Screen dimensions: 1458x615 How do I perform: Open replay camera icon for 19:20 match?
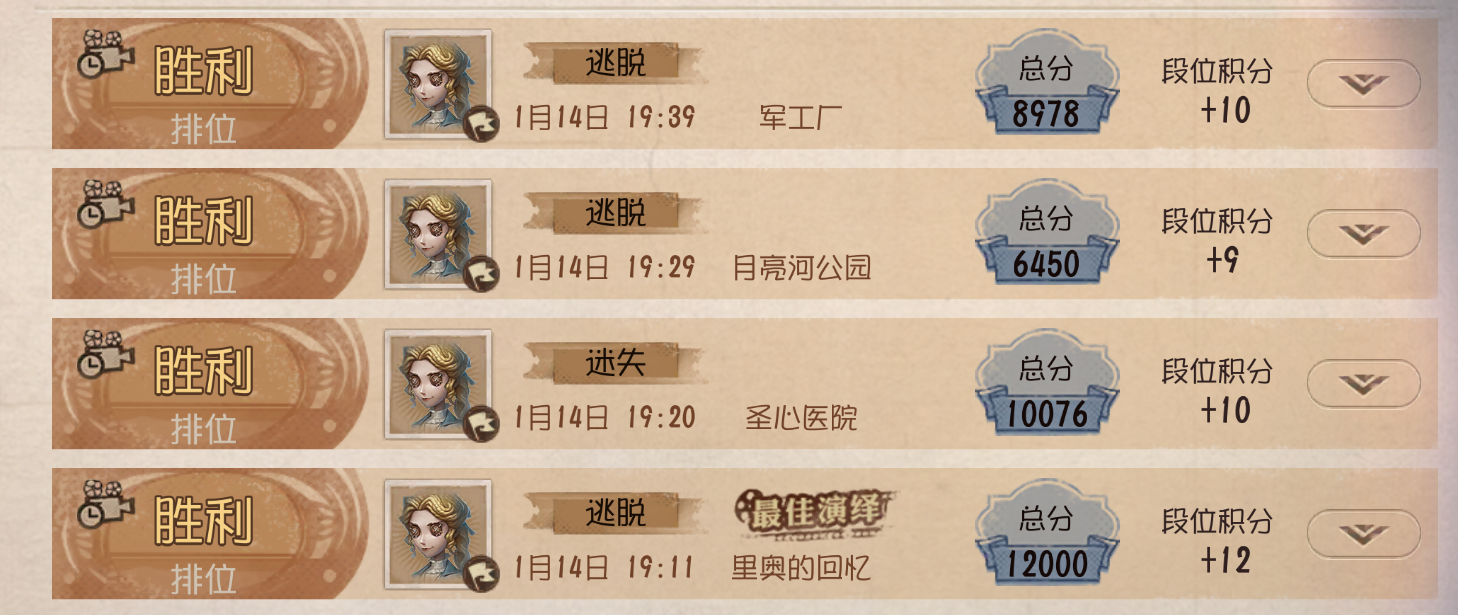(x=105, y=355)
